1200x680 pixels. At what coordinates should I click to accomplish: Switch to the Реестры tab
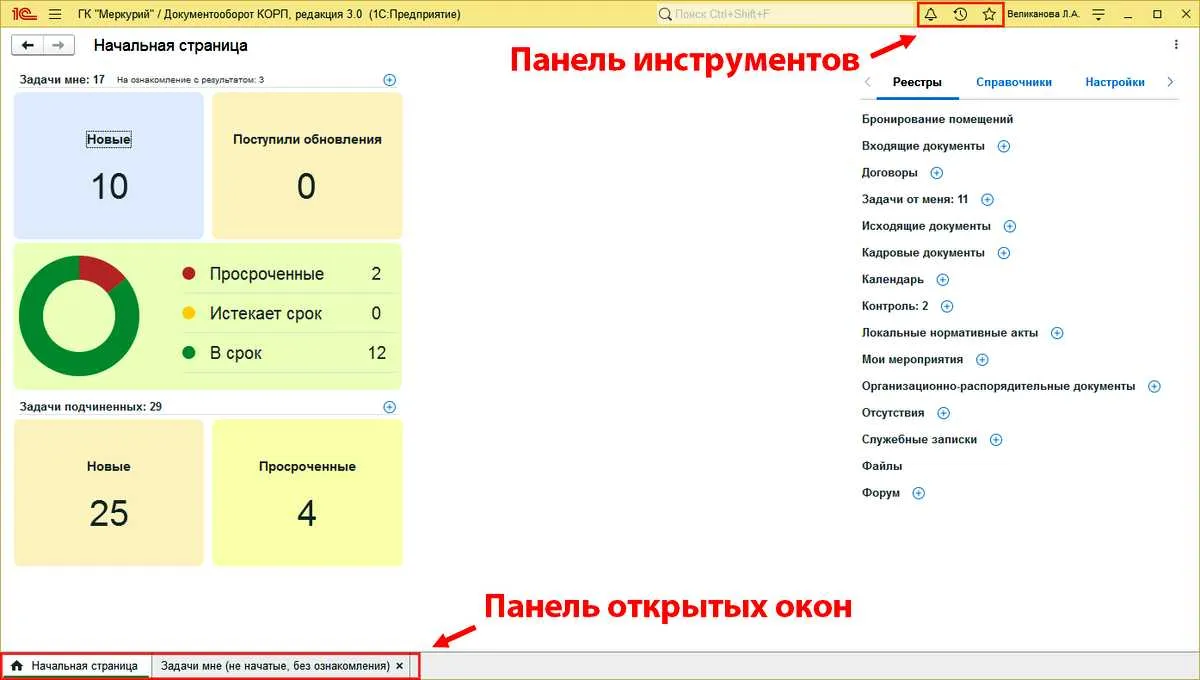pyautogui.click(x=917, y=82)
